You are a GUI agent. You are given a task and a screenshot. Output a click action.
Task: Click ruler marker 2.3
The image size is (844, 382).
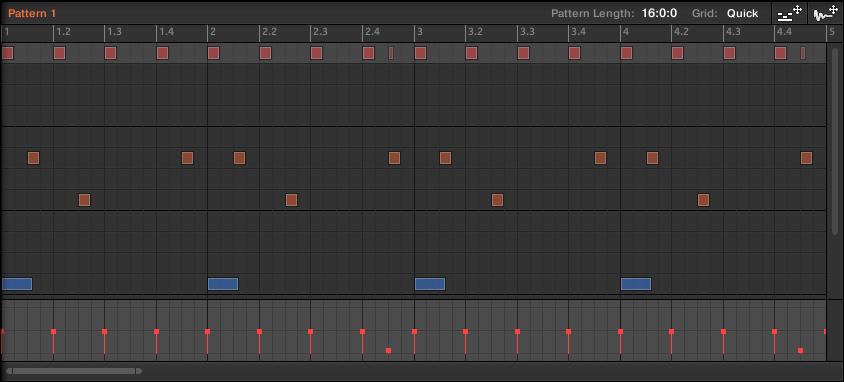coord(320,32)
